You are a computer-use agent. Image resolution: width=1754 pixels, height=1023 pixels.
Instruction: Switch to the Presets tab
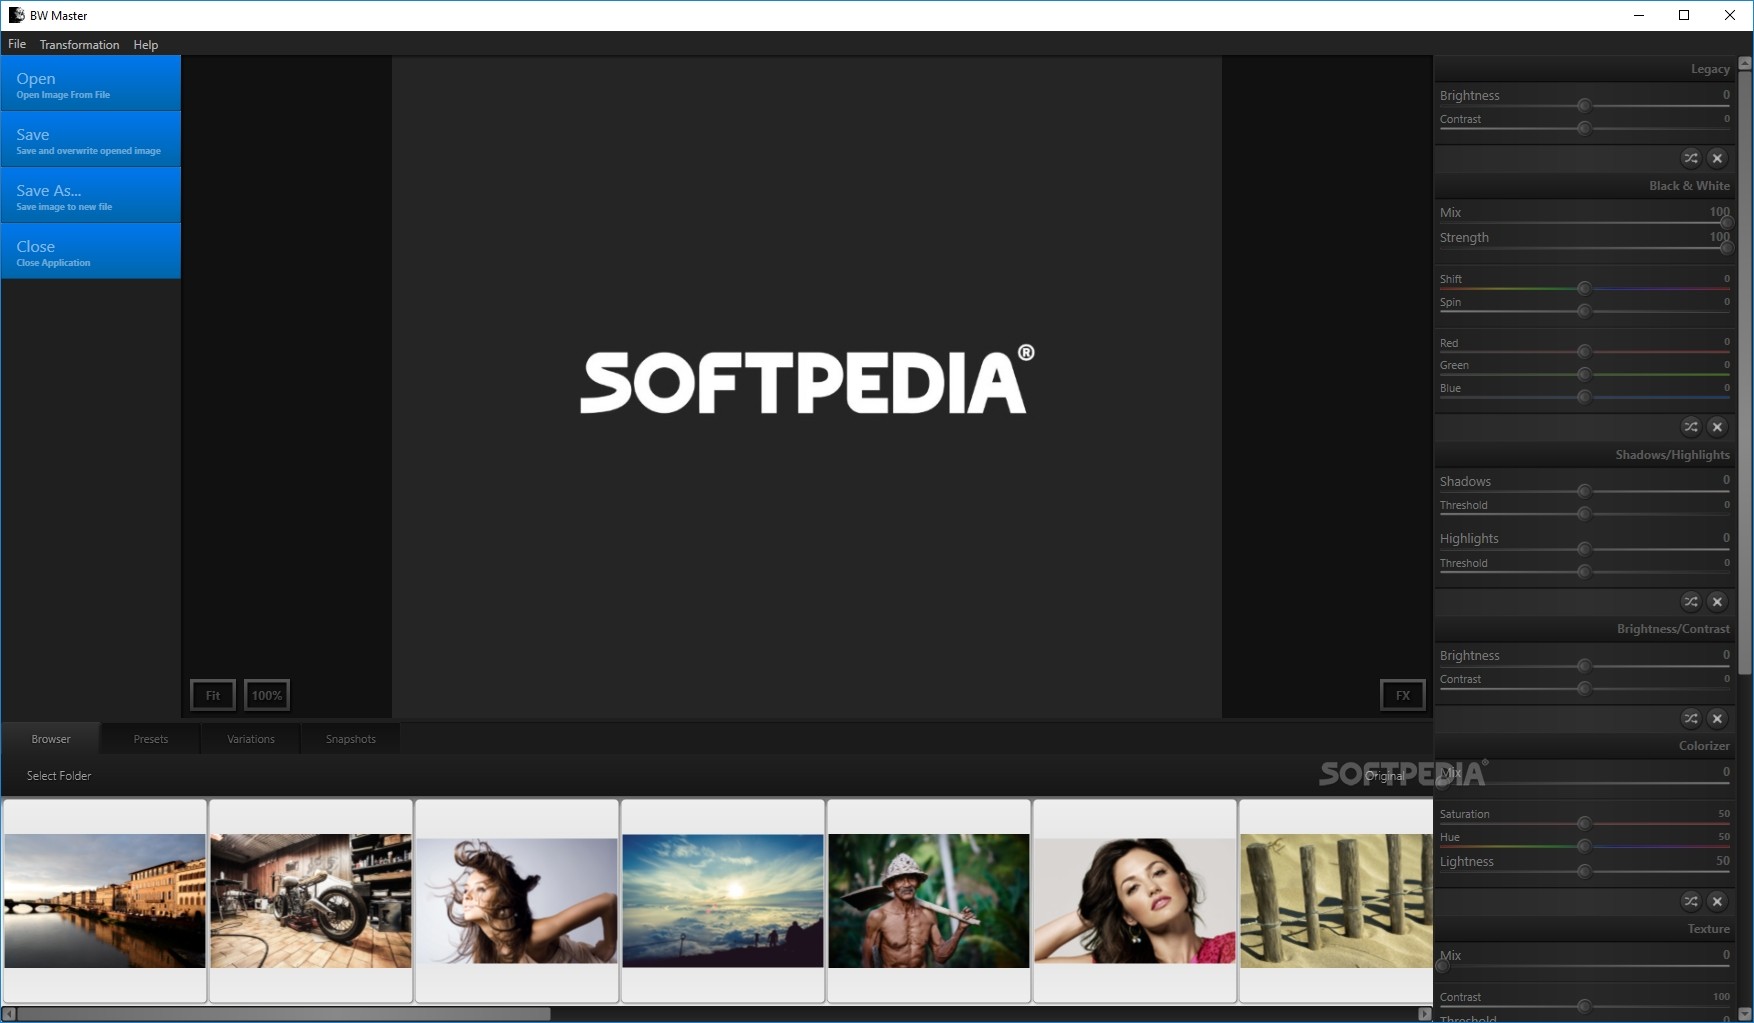tap(151, 739)
